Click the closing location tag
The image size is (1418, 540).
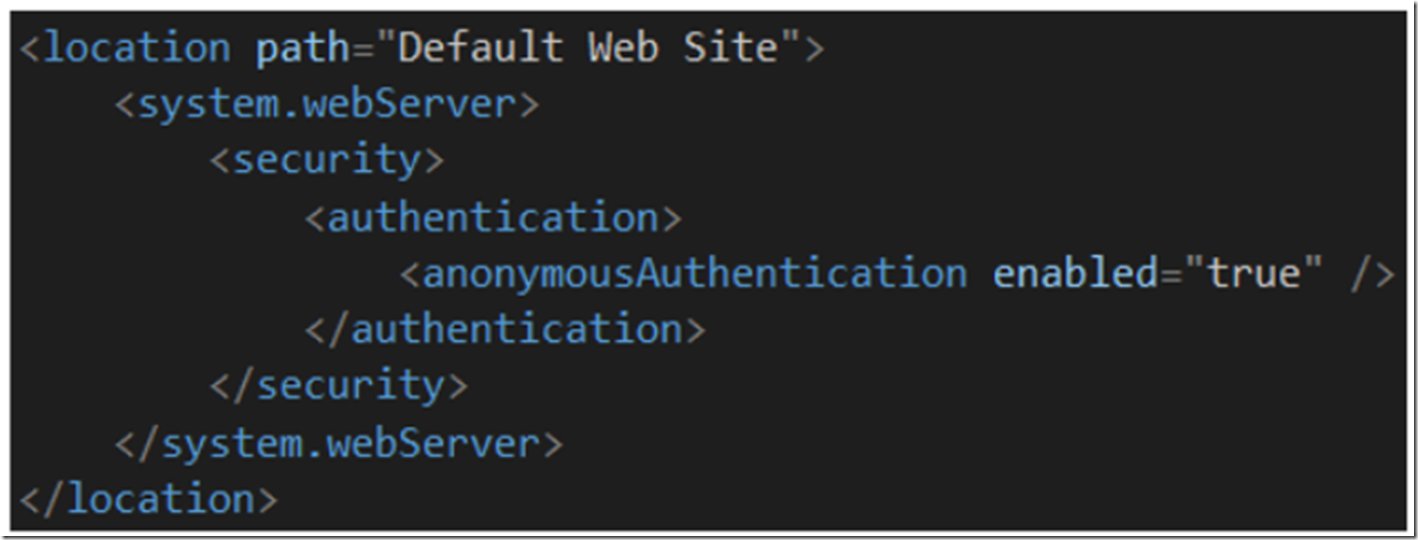pyautogui.click(x=149, y=499)
